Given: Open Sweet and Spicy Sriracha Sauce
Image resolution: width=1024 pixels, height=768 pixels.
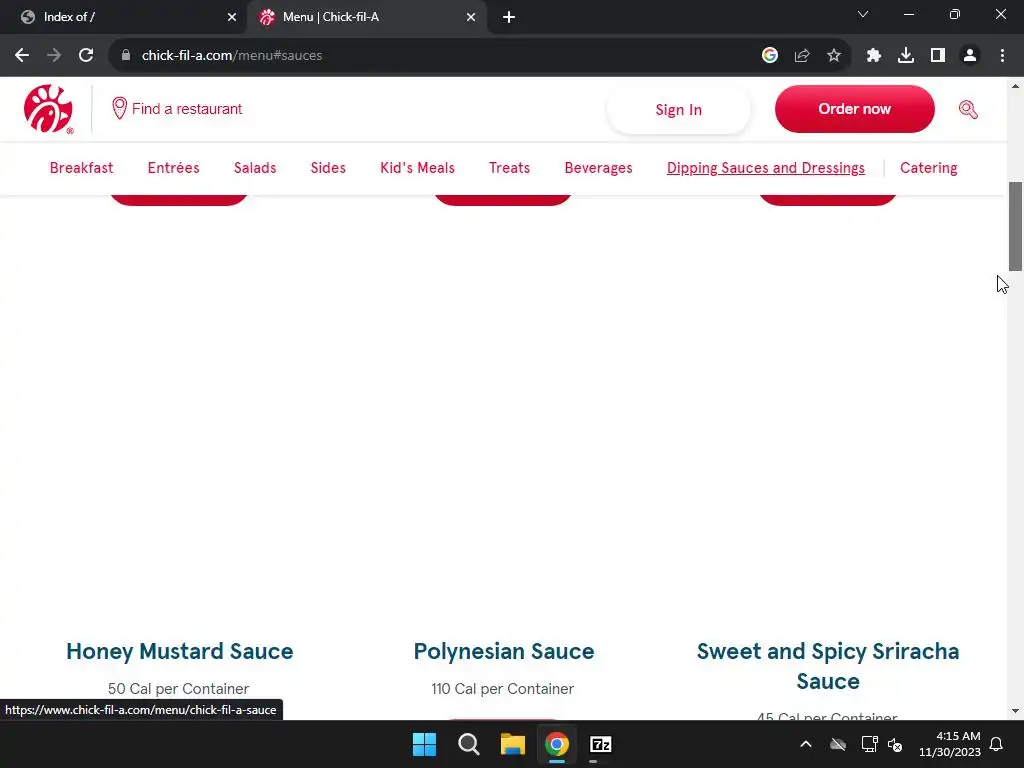Looking at the screenshot, I should coord(827,666).
